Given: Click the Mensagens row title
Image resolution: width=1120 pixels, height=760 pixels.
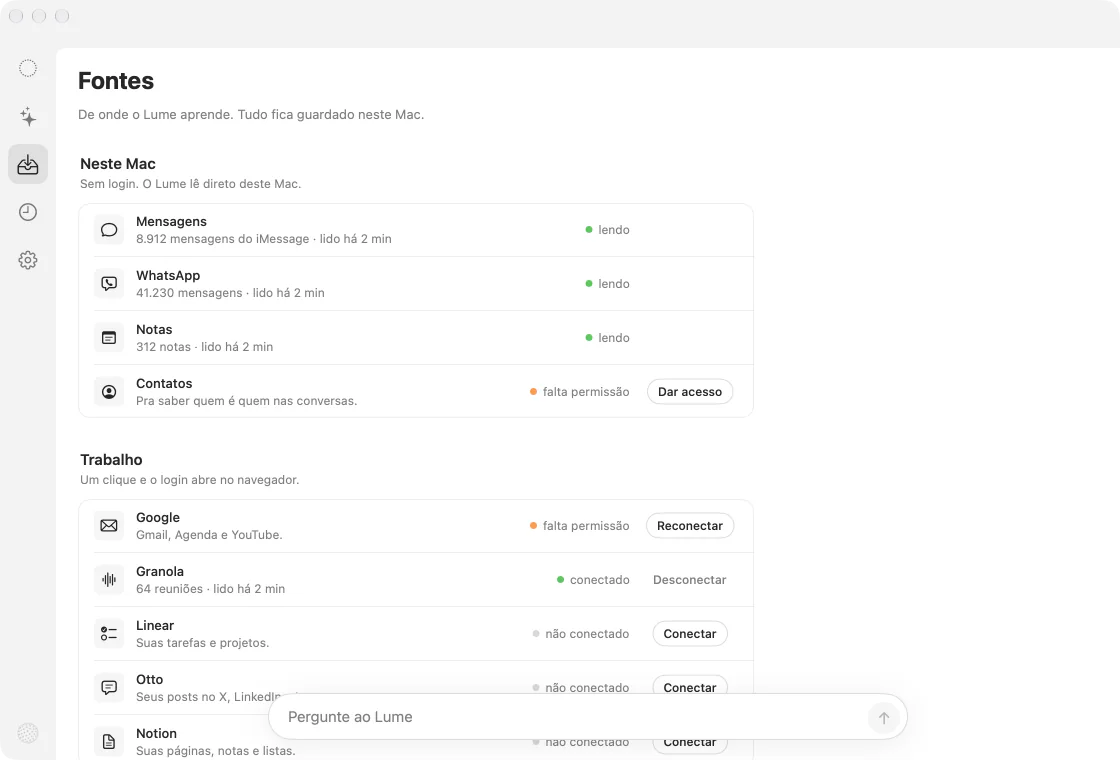Looking at the screenshot, I should pyautogui.click(x=171, y=221).
